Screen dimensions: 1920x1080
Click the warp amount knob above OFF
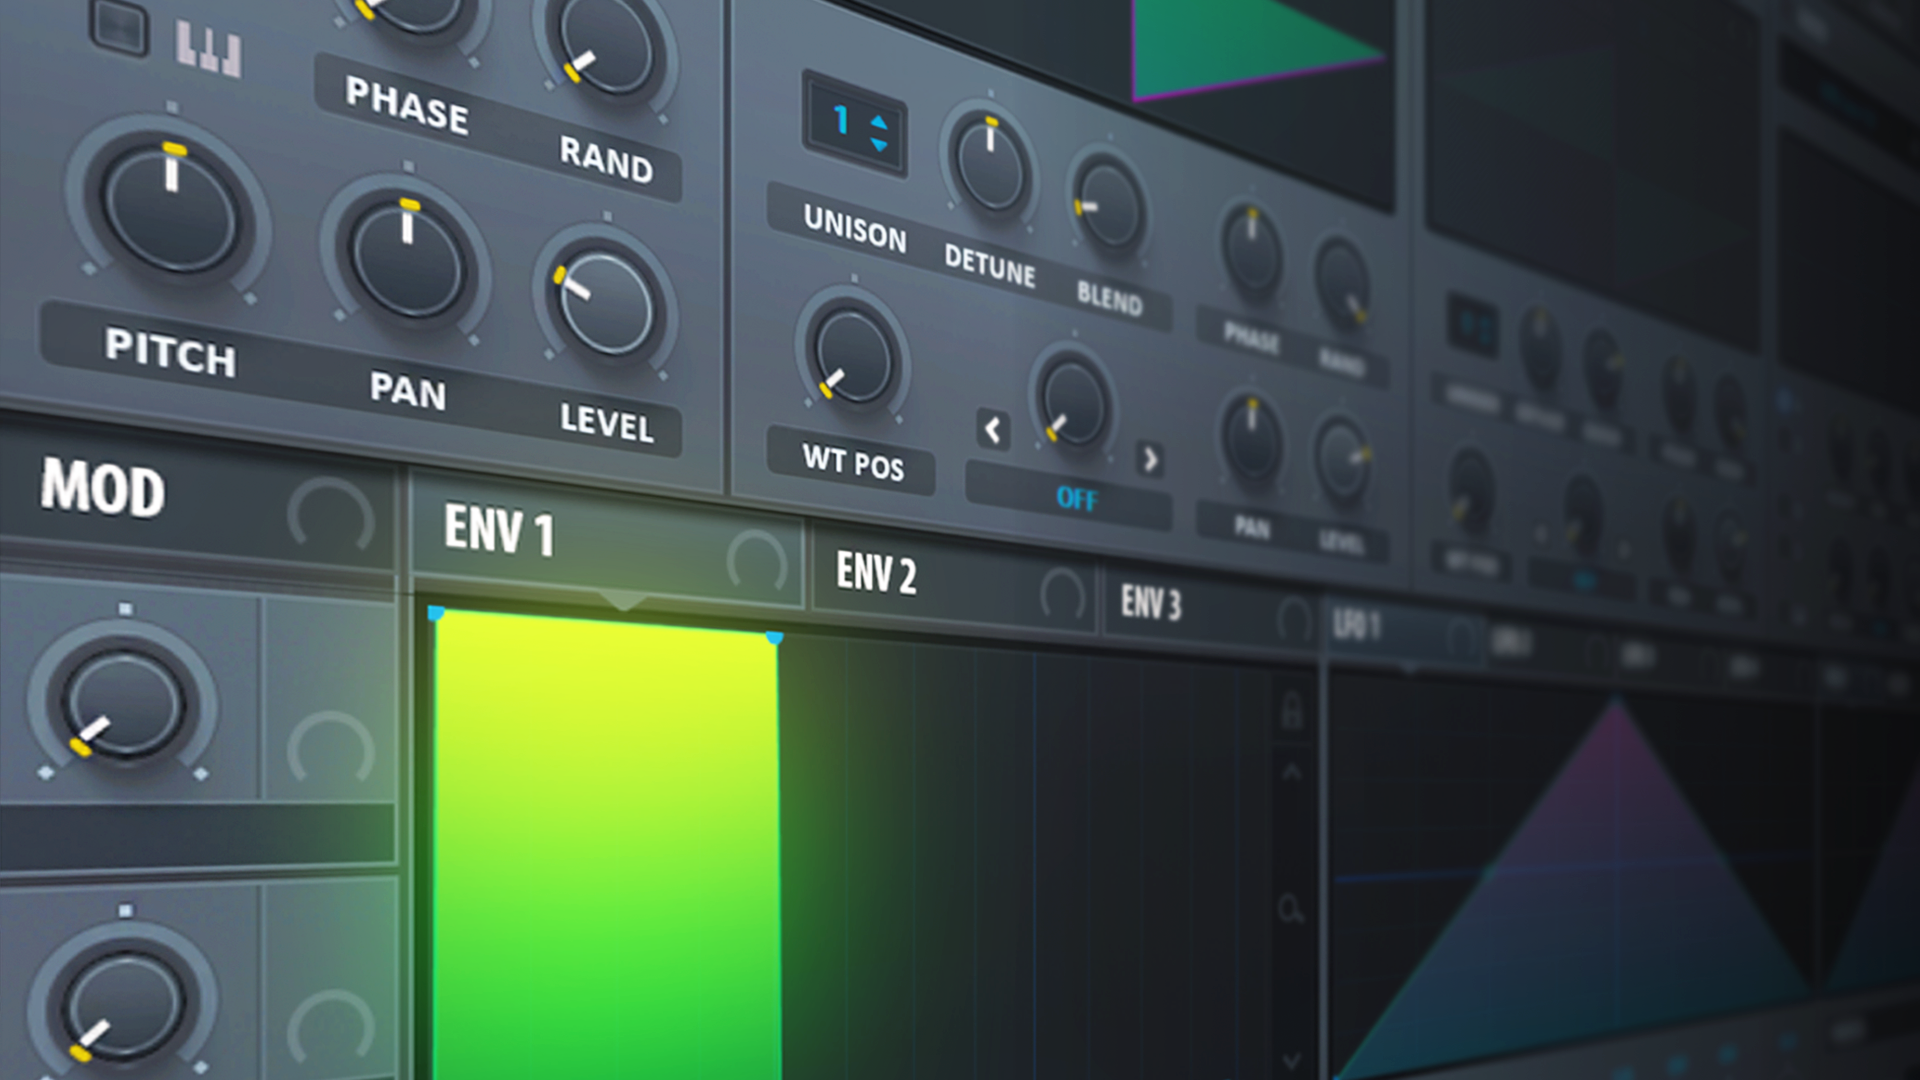pos(1071,402)
